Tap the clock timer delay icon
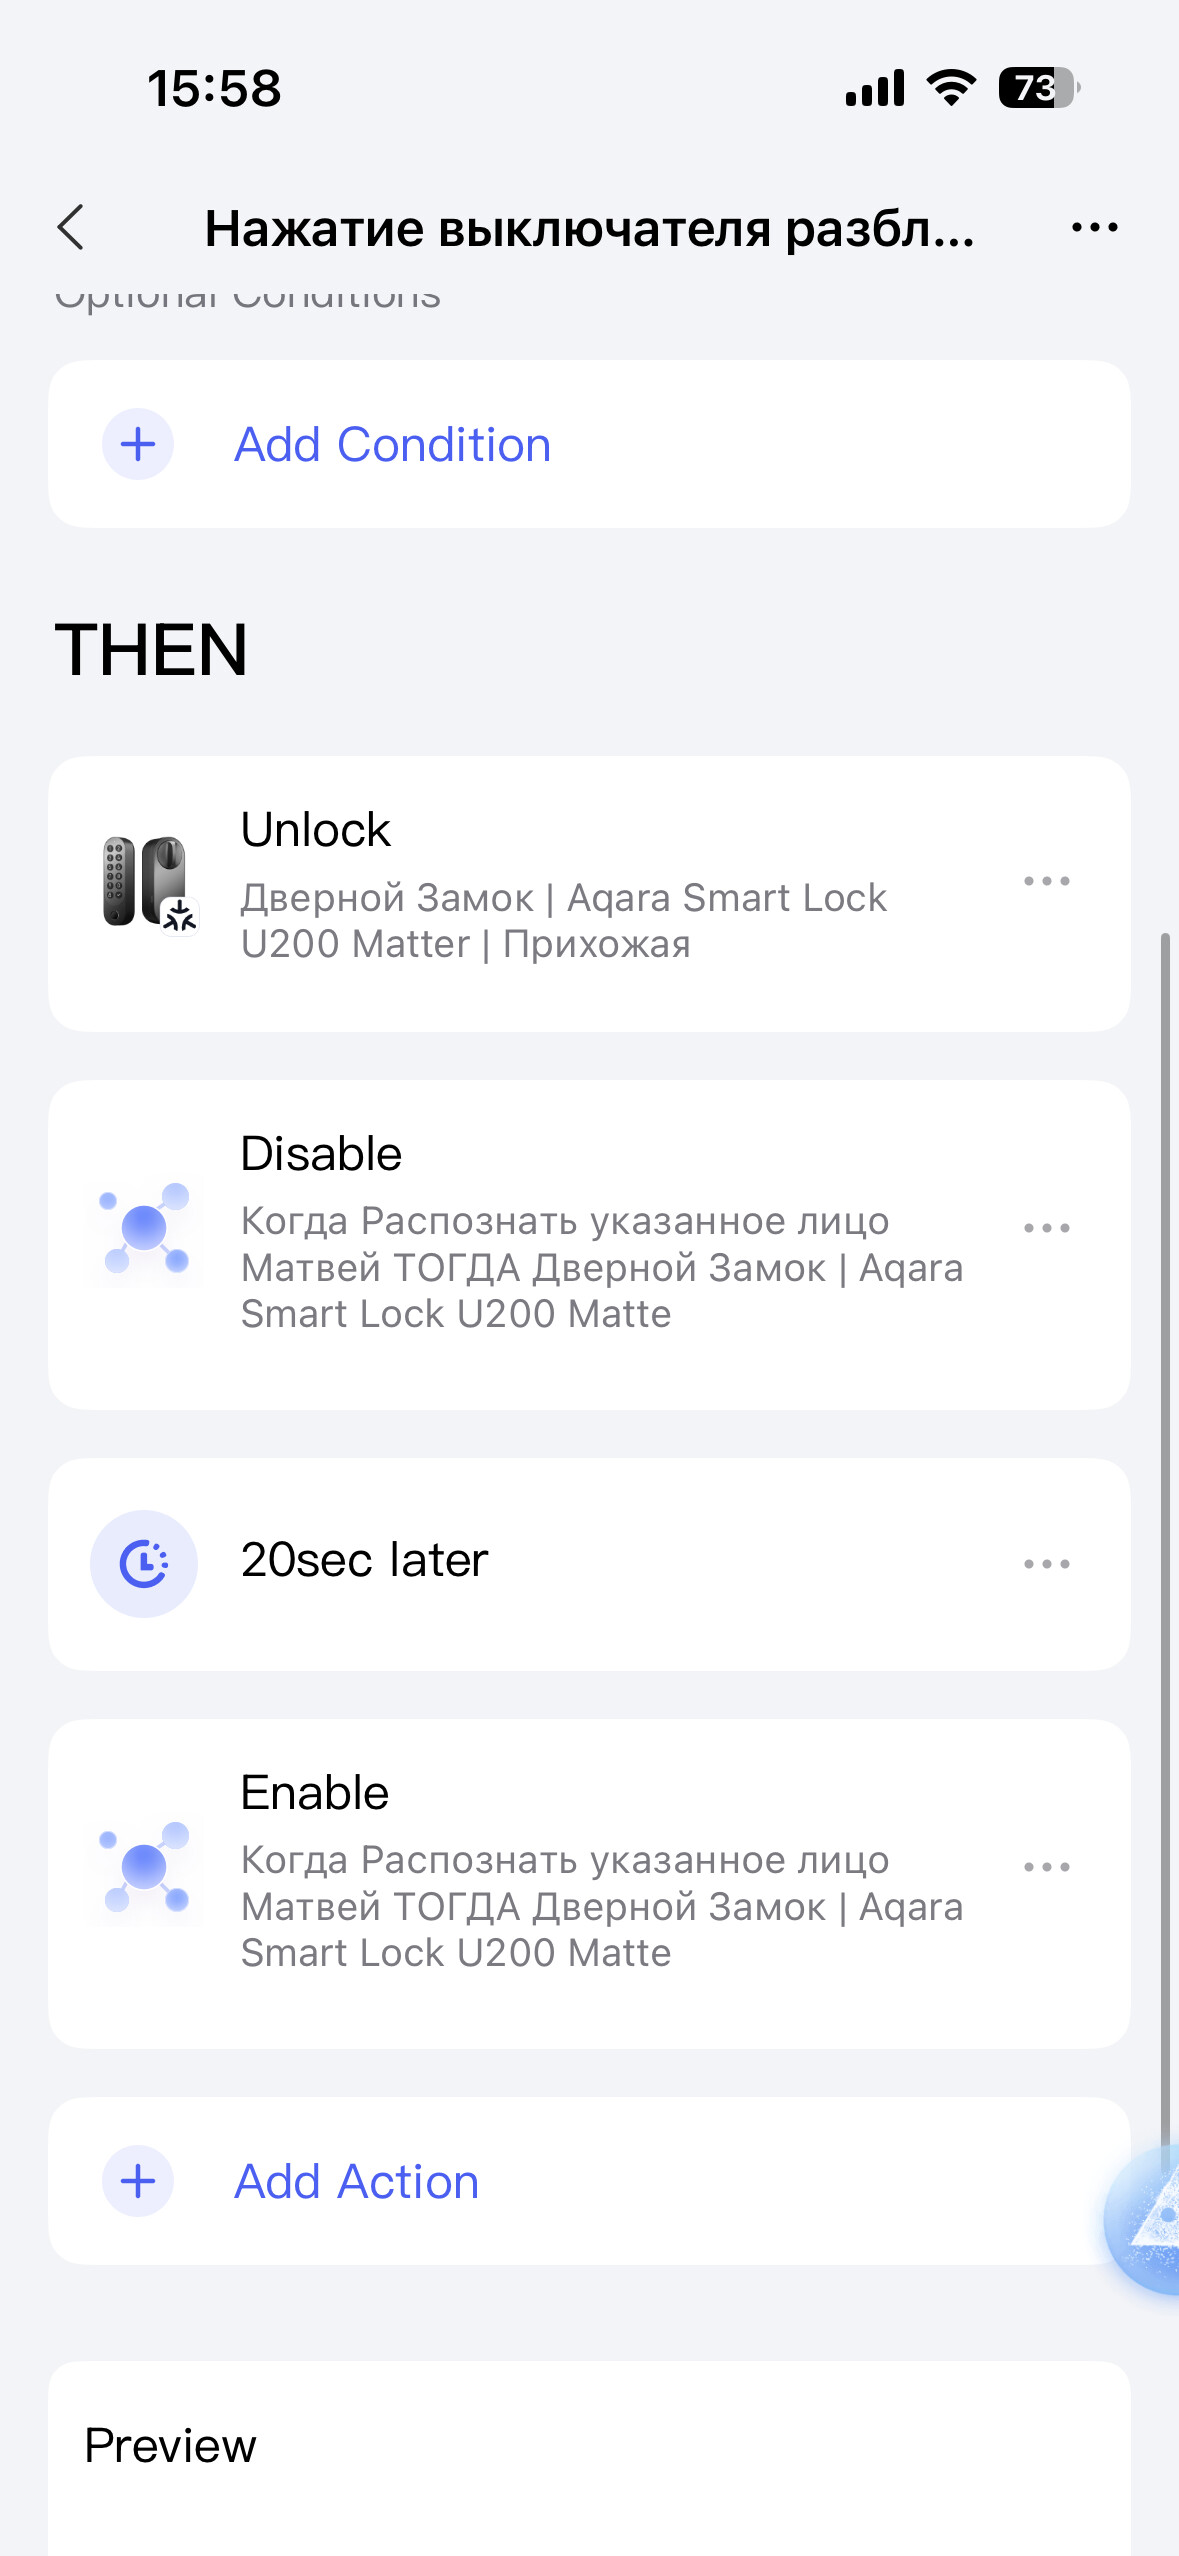The height and width of the screenshot is (2556, 1179). coord(144,1563)
